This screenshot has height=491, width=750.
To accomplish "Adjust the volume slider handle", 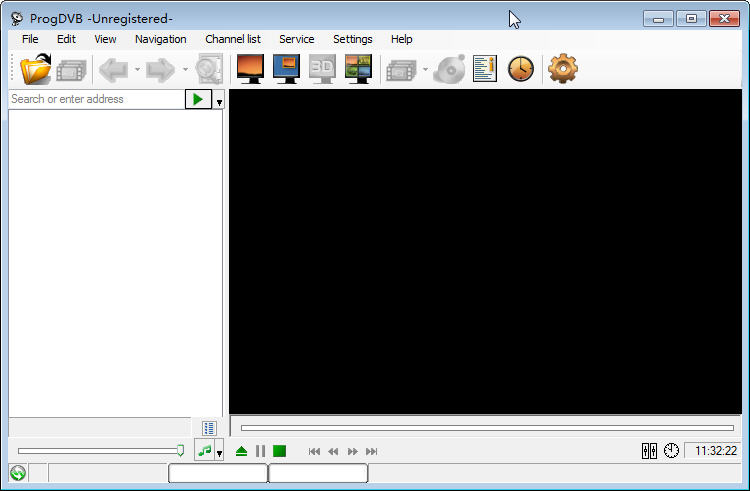I will click(180, 450).
